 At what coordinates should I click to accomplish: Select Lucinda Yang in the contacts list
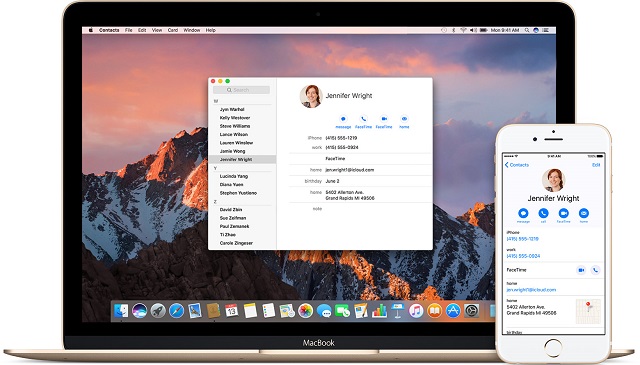(233, 176)
